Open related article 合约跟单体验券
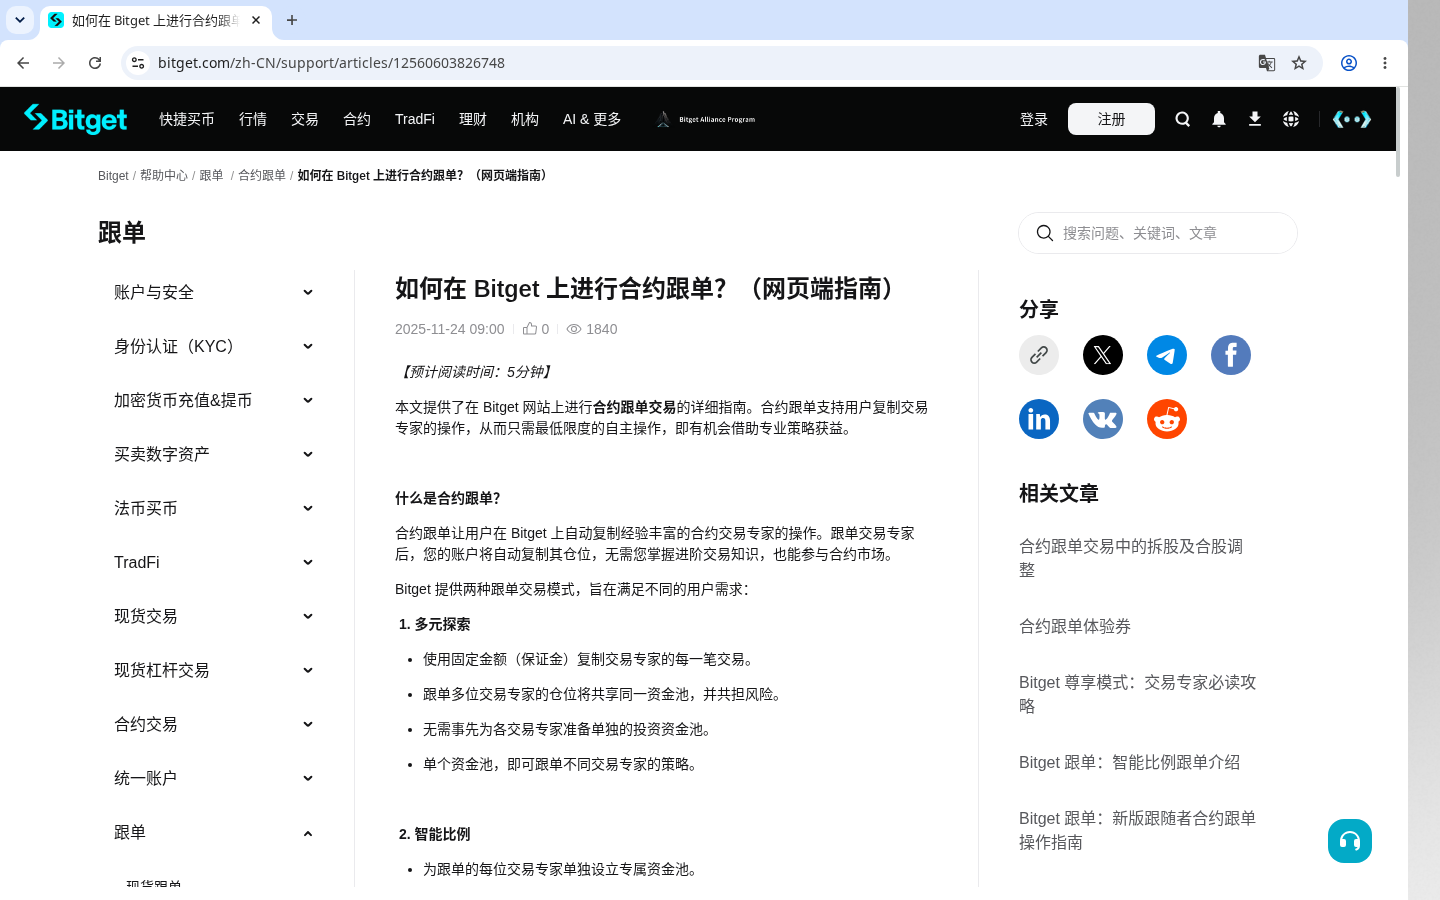 [1075, 626]
